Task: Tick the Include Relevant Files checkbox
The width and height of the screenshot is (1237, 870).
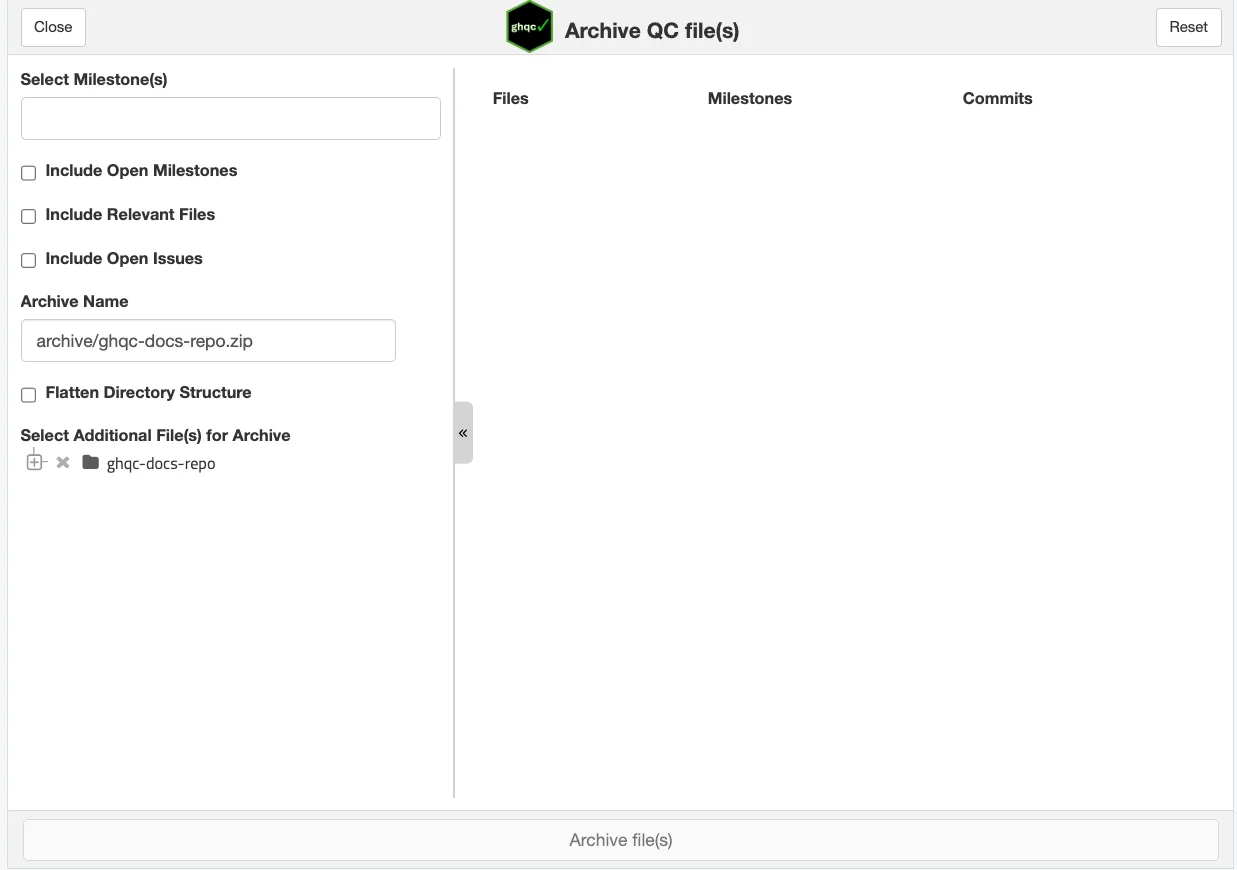Action: tap(29, 217)
